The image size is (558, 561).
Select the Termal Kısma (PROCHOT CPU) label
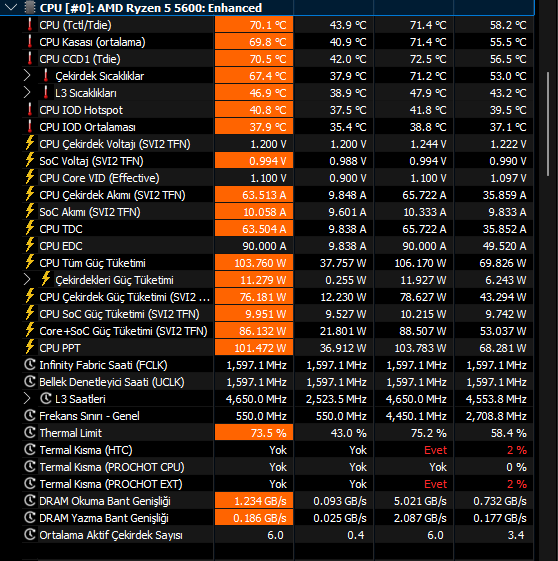[x=112, y=467]
